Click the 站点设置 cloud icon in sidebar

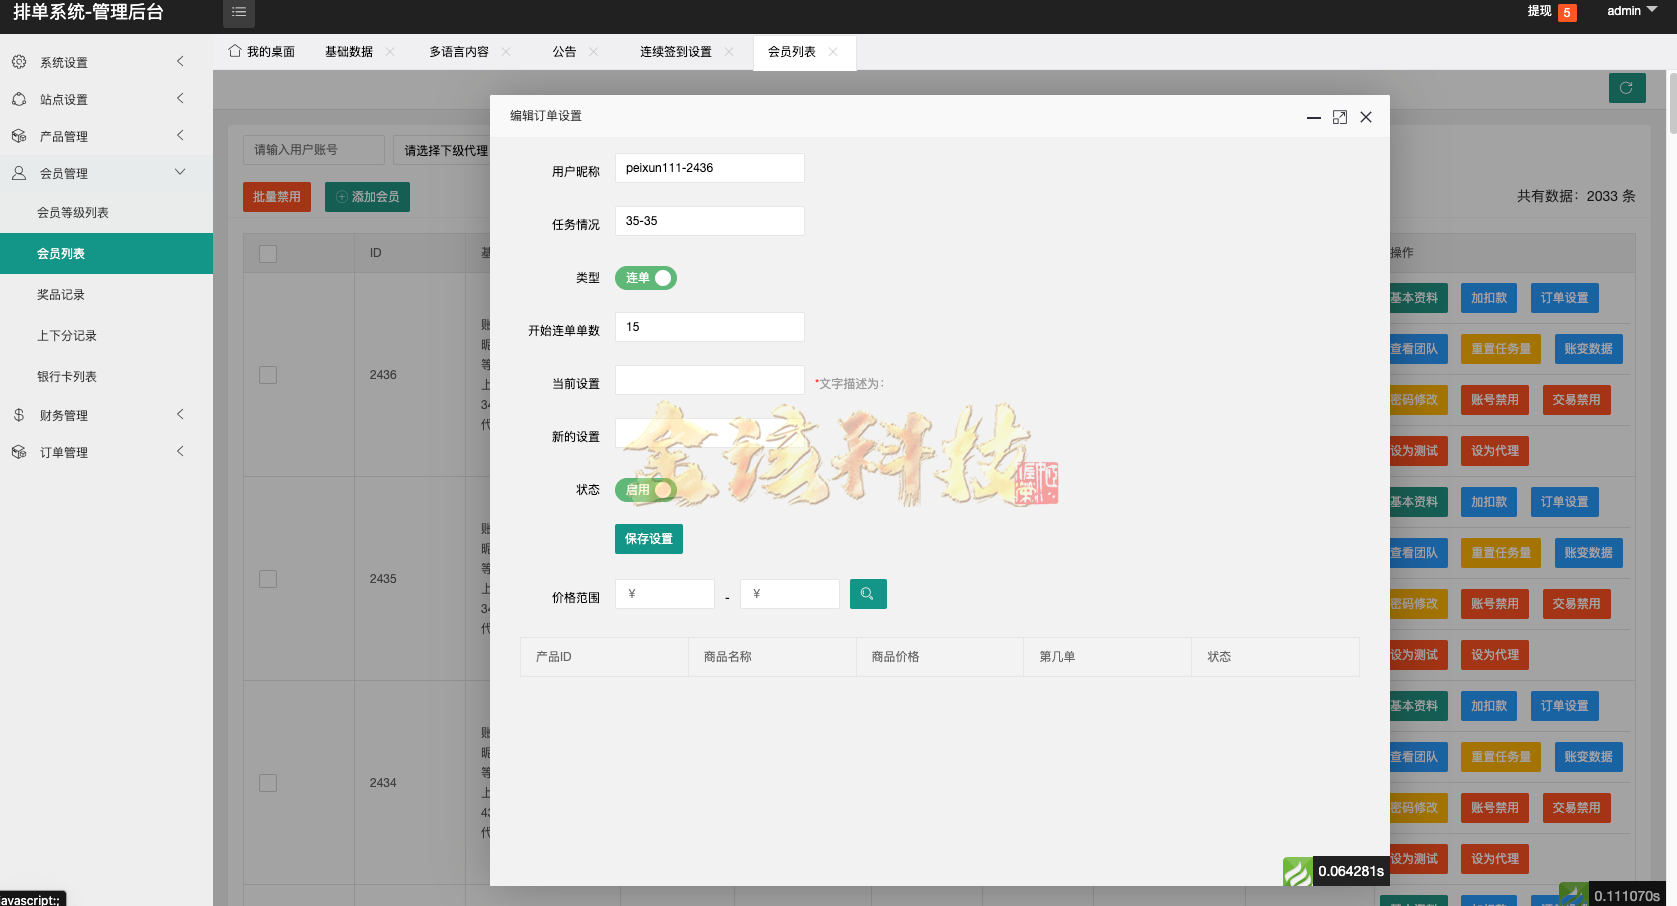coord(18,98)
